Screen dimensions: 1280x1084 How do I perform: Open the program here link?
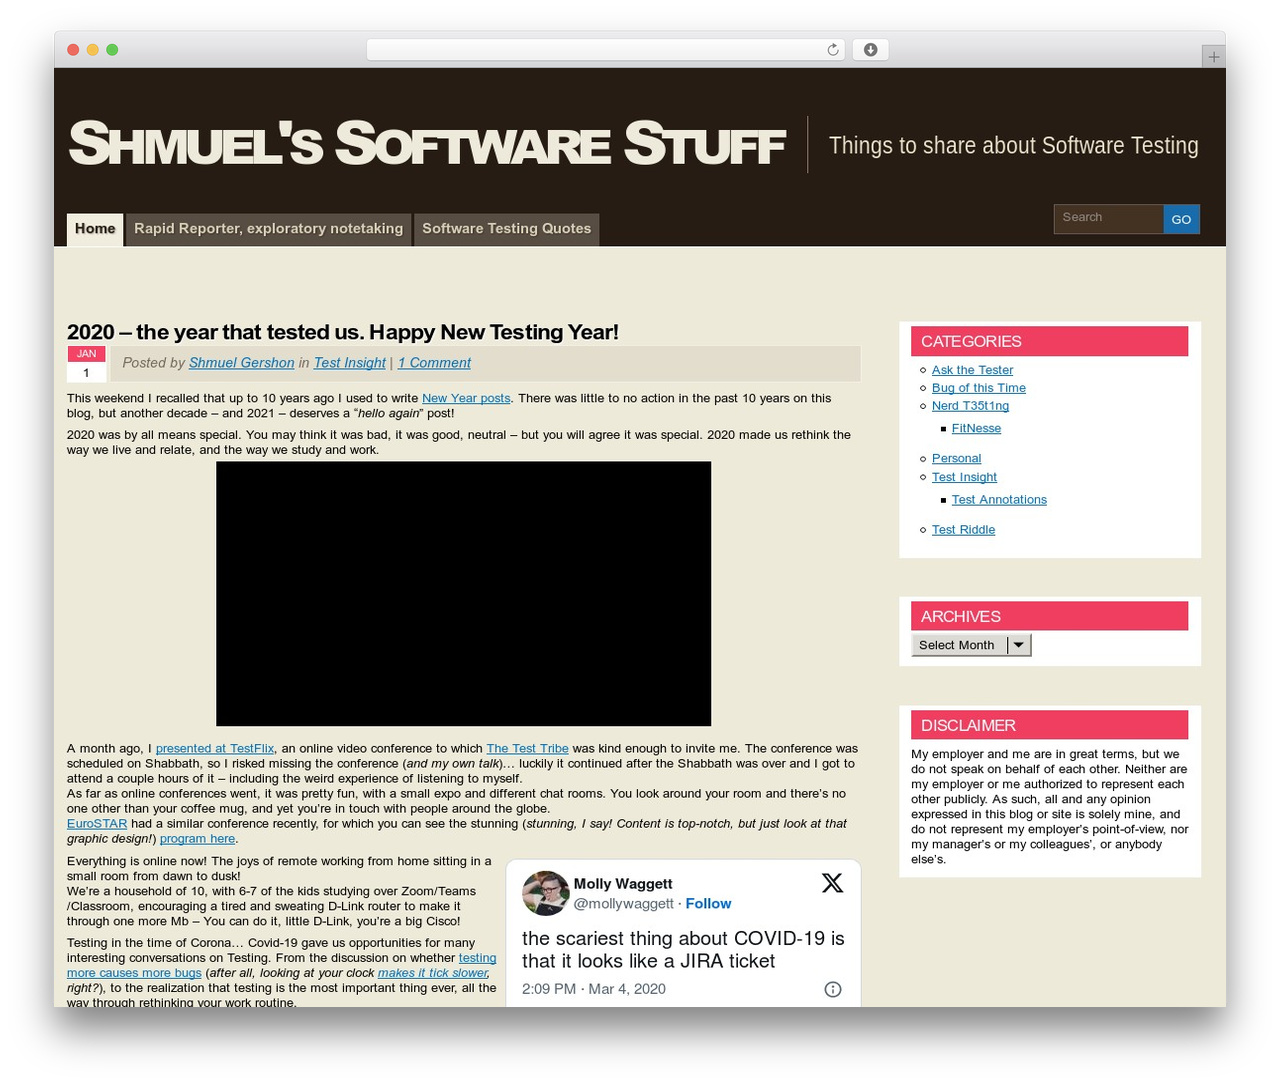click(197, 838)
